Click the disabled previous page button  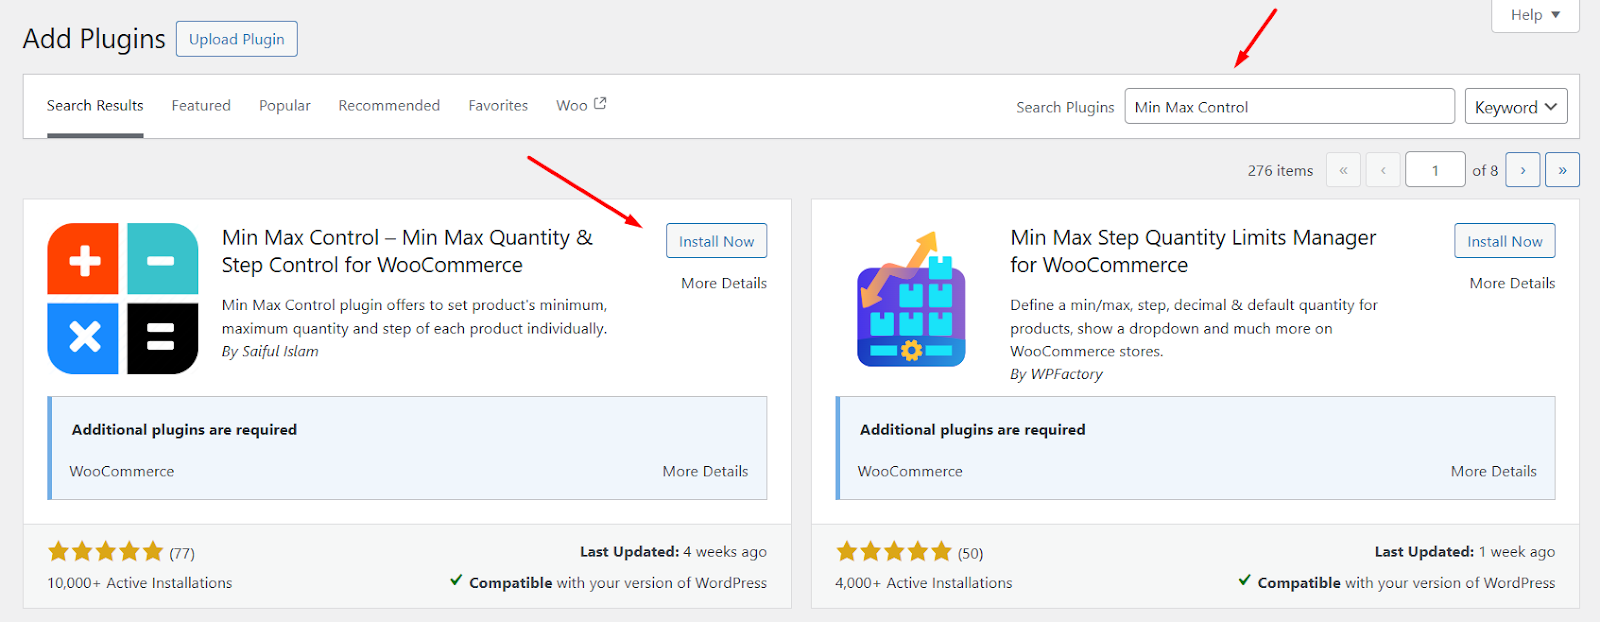[x=1383, y=170]
